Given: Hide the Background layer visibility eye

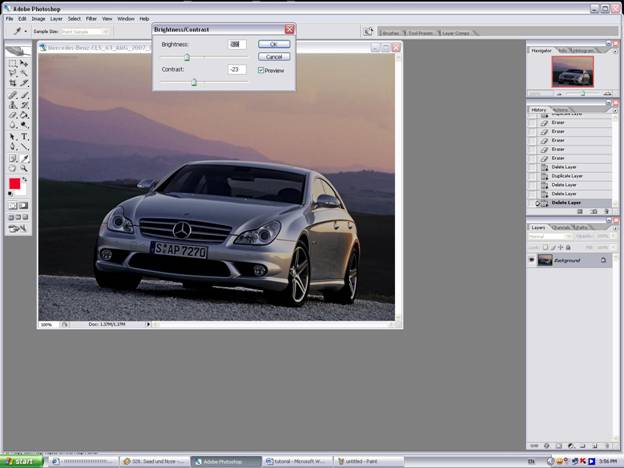Looking at the screenshot, I should click(532, 260).
